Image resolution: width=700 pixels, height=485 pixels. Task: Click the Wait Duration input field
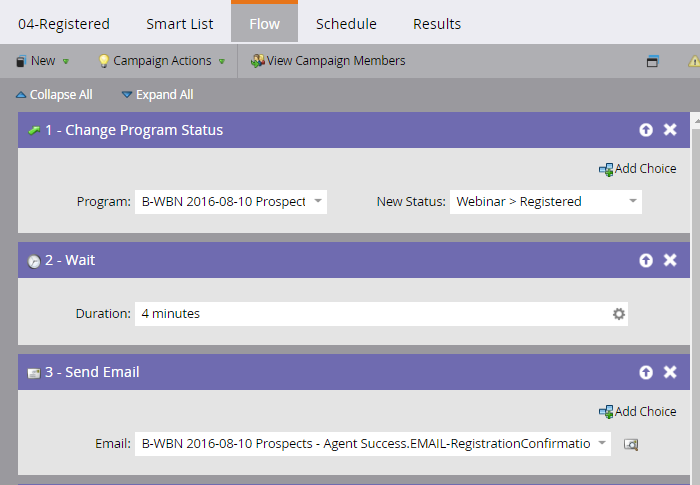point(370,314)
